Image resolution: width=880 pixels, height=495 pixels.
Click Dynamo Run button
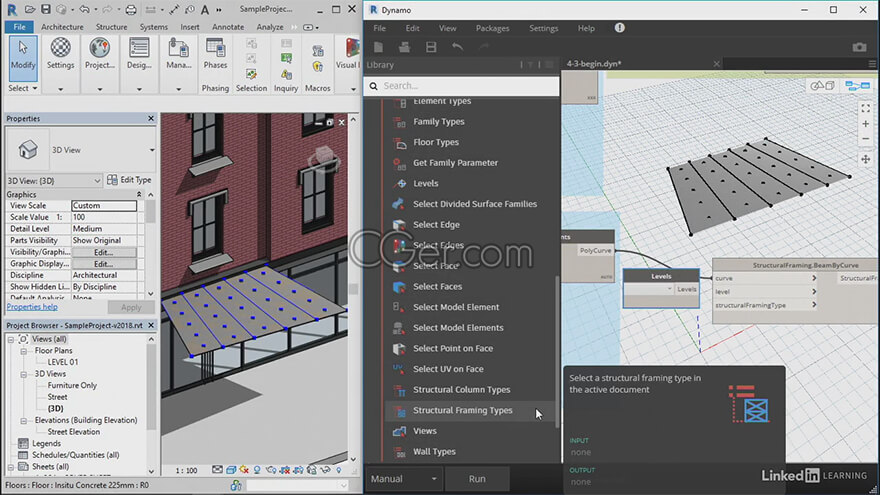477,479
